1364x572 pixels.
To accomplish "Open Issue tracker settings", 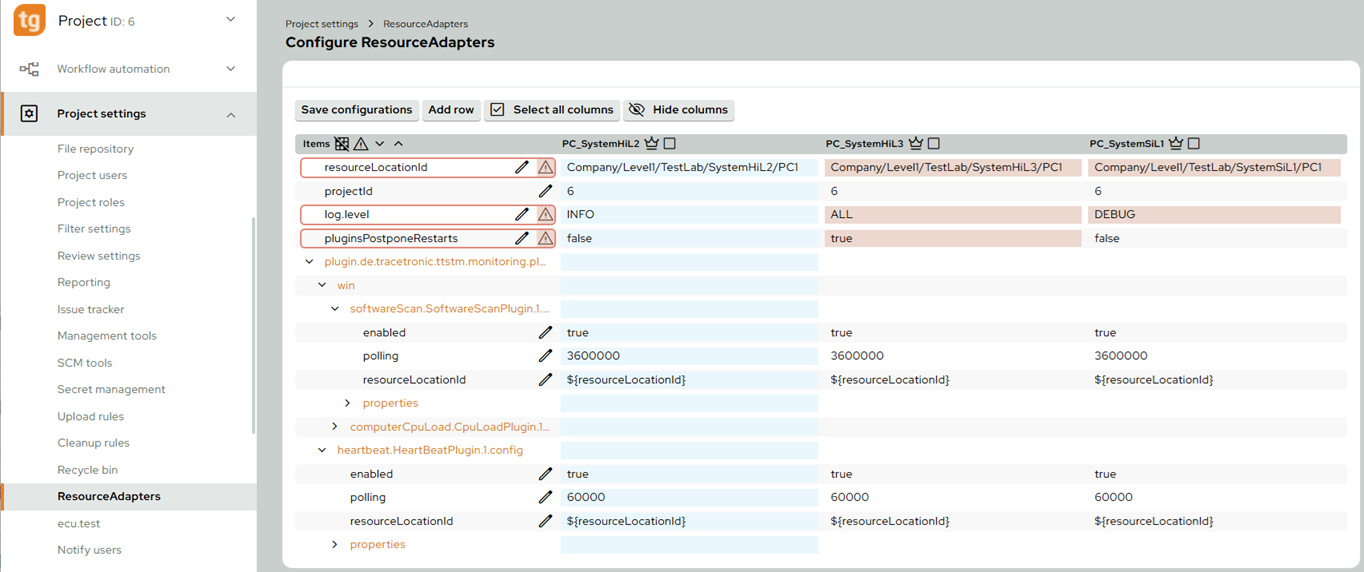I will click(x=91, y=309).
